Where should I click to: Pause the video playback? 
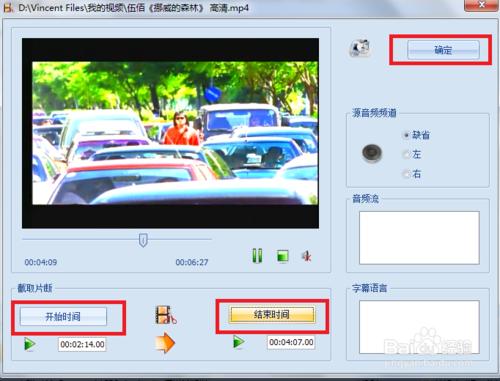pos(257,256)
